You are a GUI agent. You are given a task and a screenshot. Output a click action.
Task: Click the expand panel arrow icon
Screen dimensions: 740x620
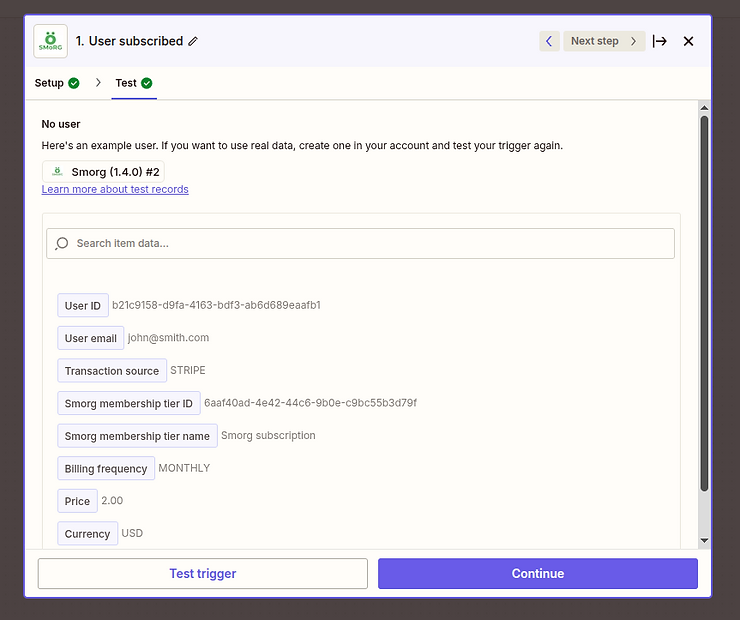660,41
